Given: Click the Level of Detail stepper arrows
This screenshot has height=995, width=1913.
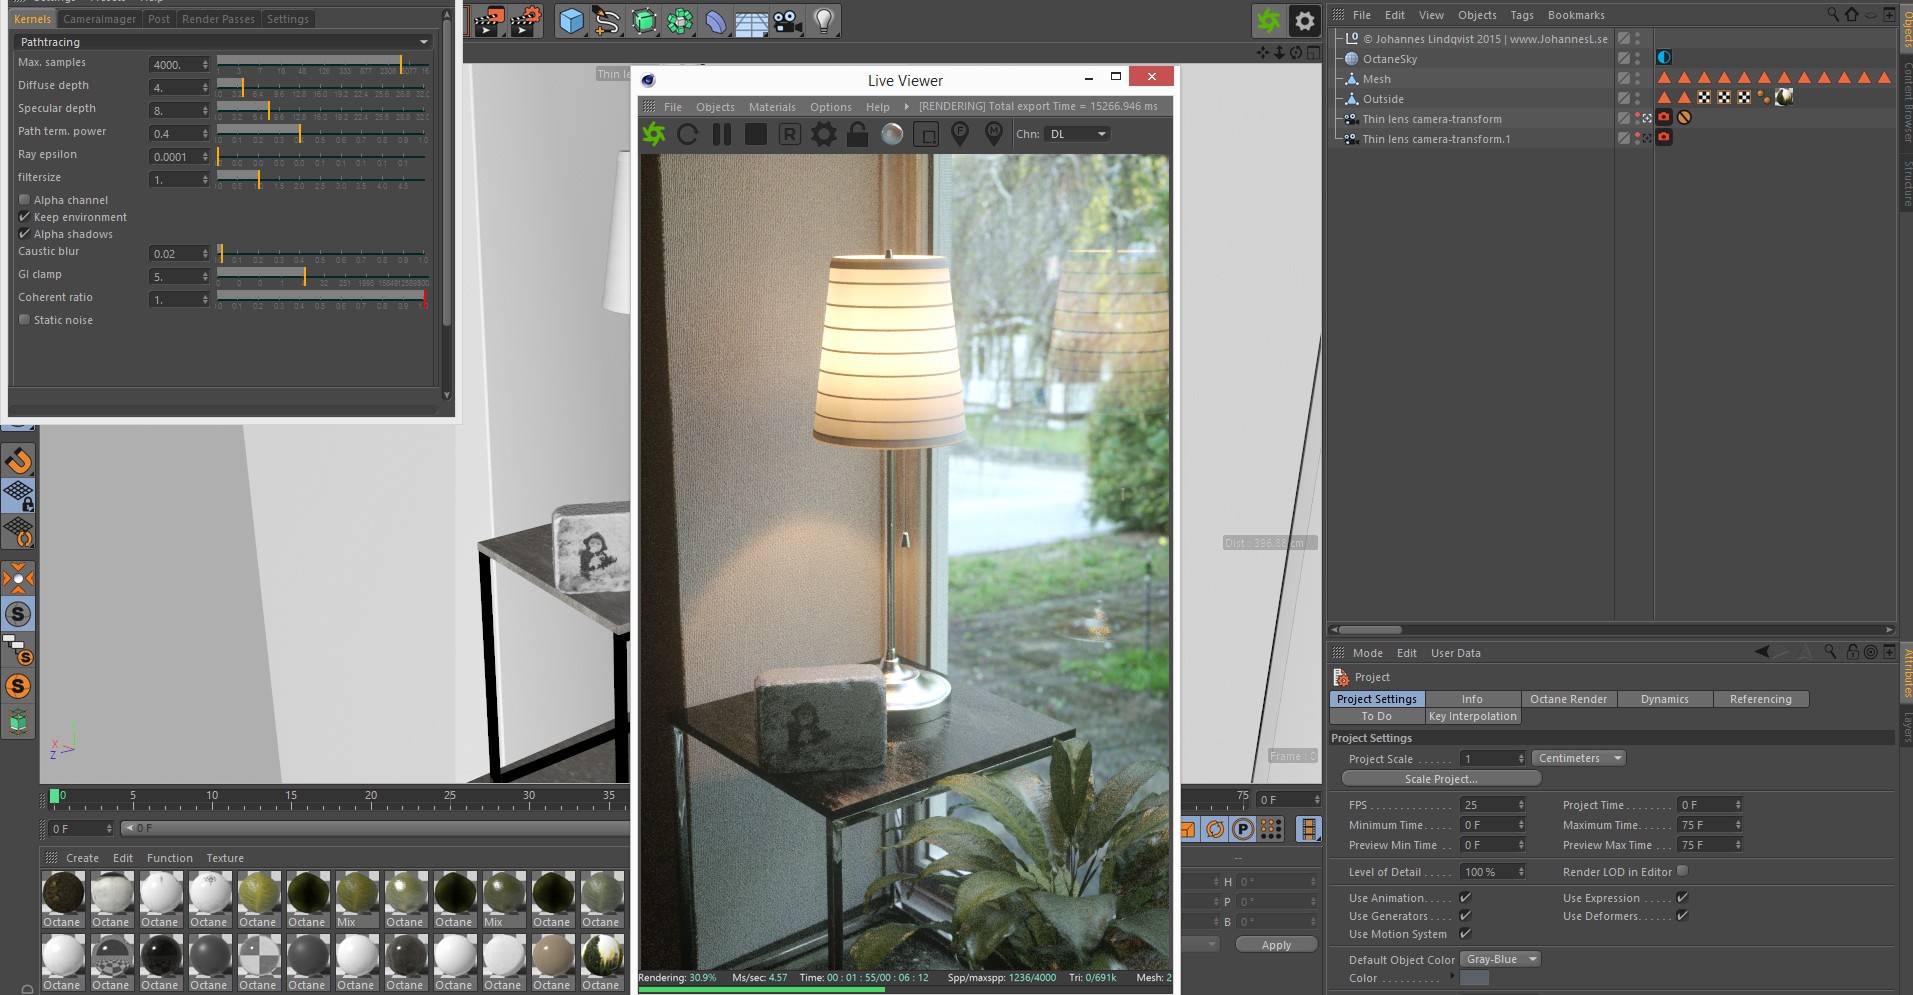Looking at the screenshot, I should [x=1521, y=872].
